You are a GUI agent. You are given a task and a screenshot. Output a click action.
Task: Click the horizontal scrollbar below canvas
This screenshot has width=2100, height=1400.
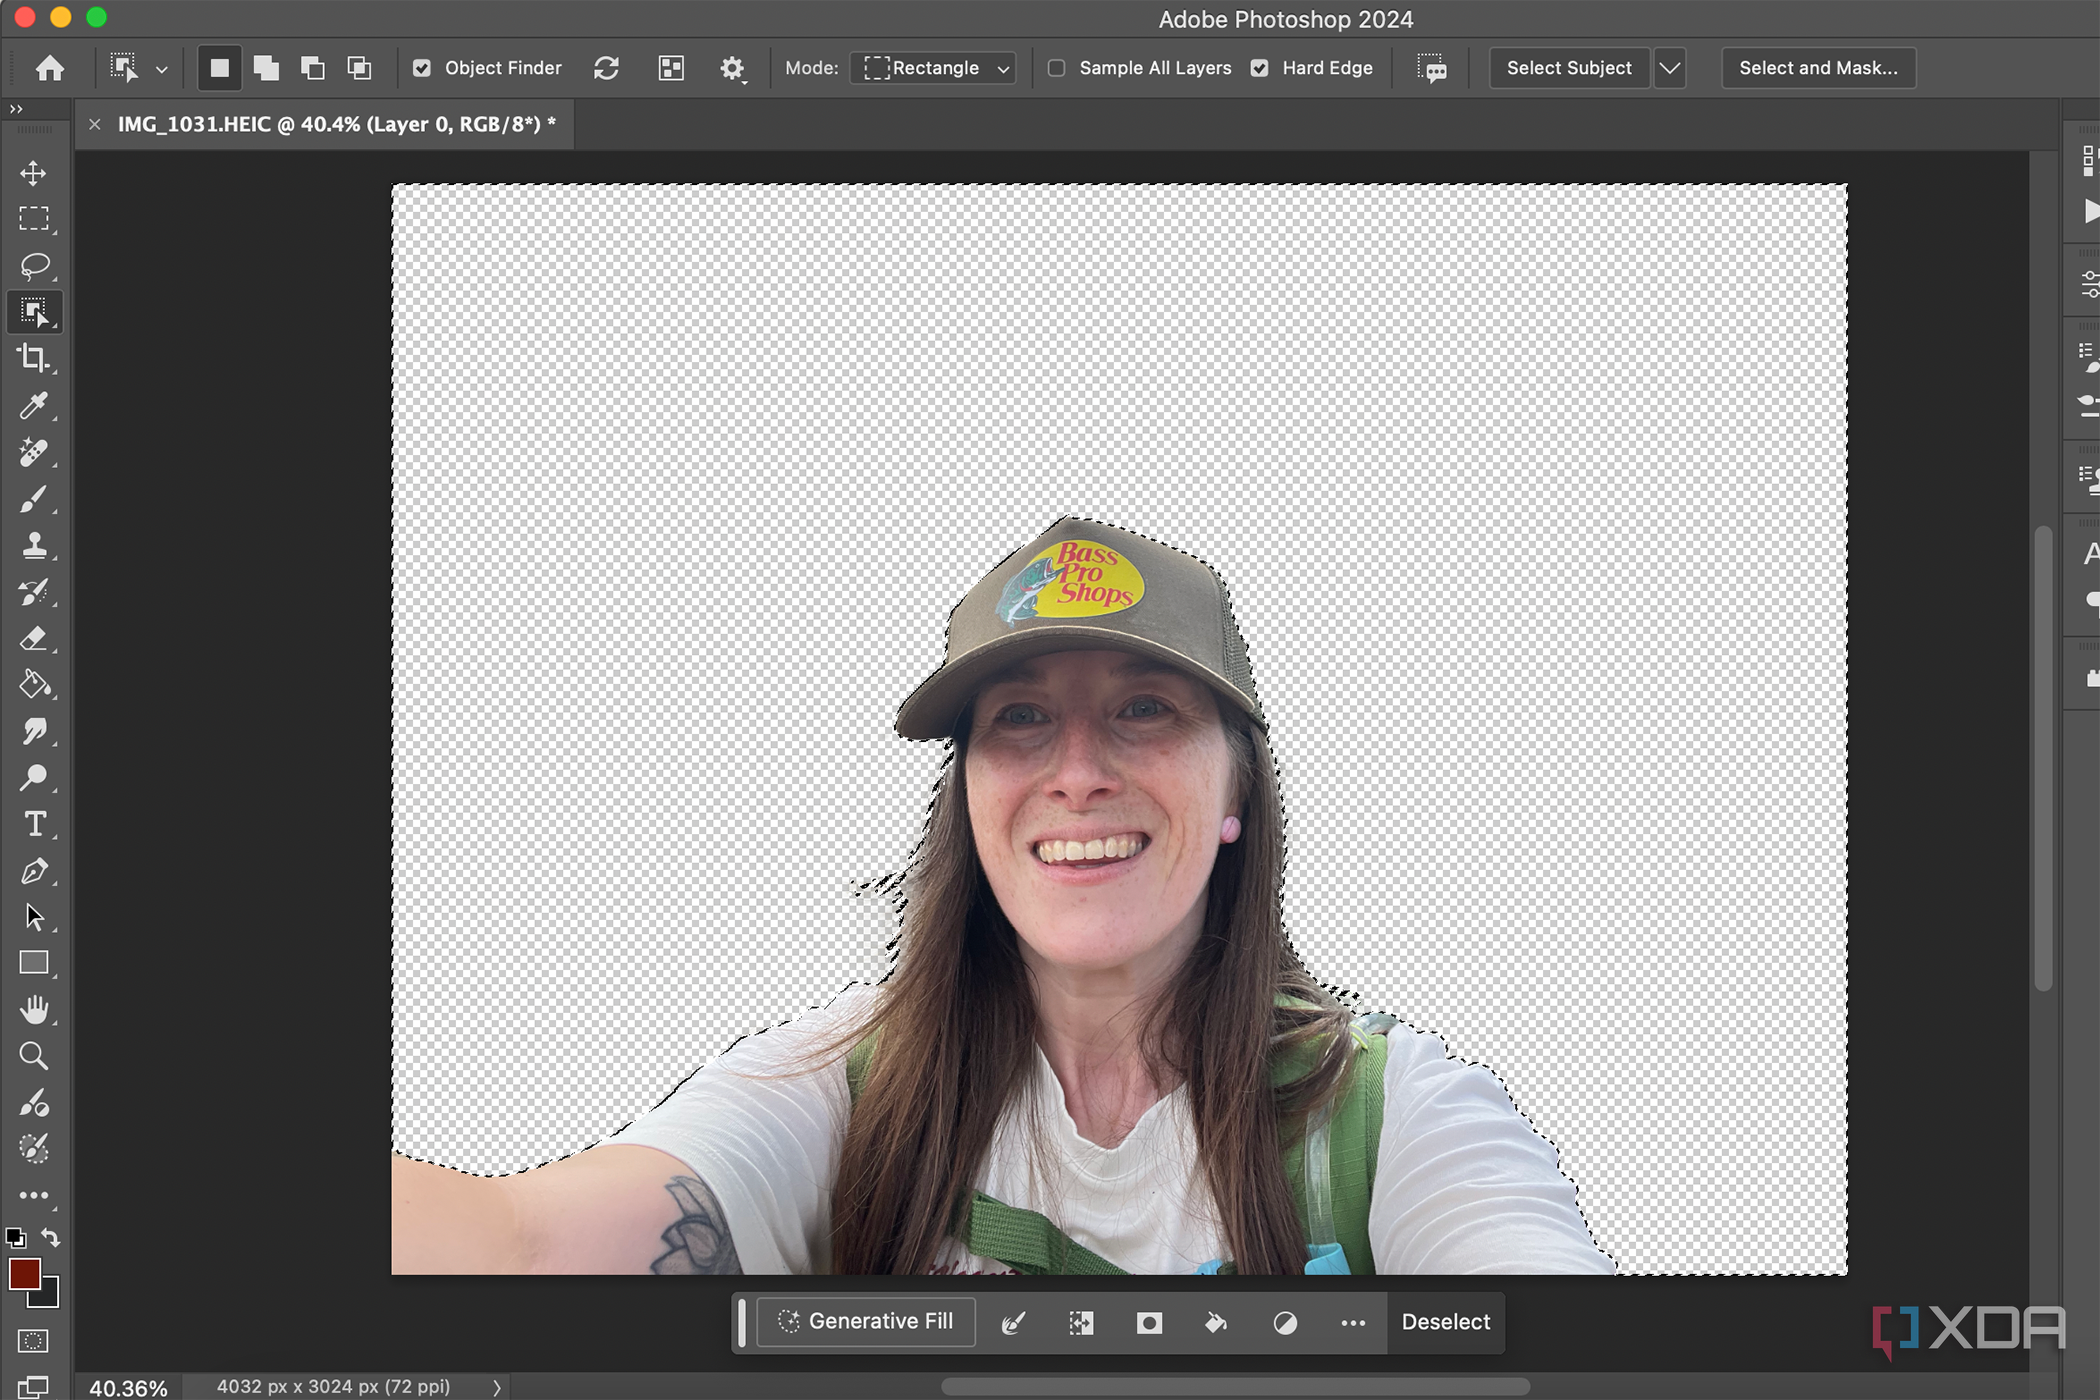tap(1235, 1387)
